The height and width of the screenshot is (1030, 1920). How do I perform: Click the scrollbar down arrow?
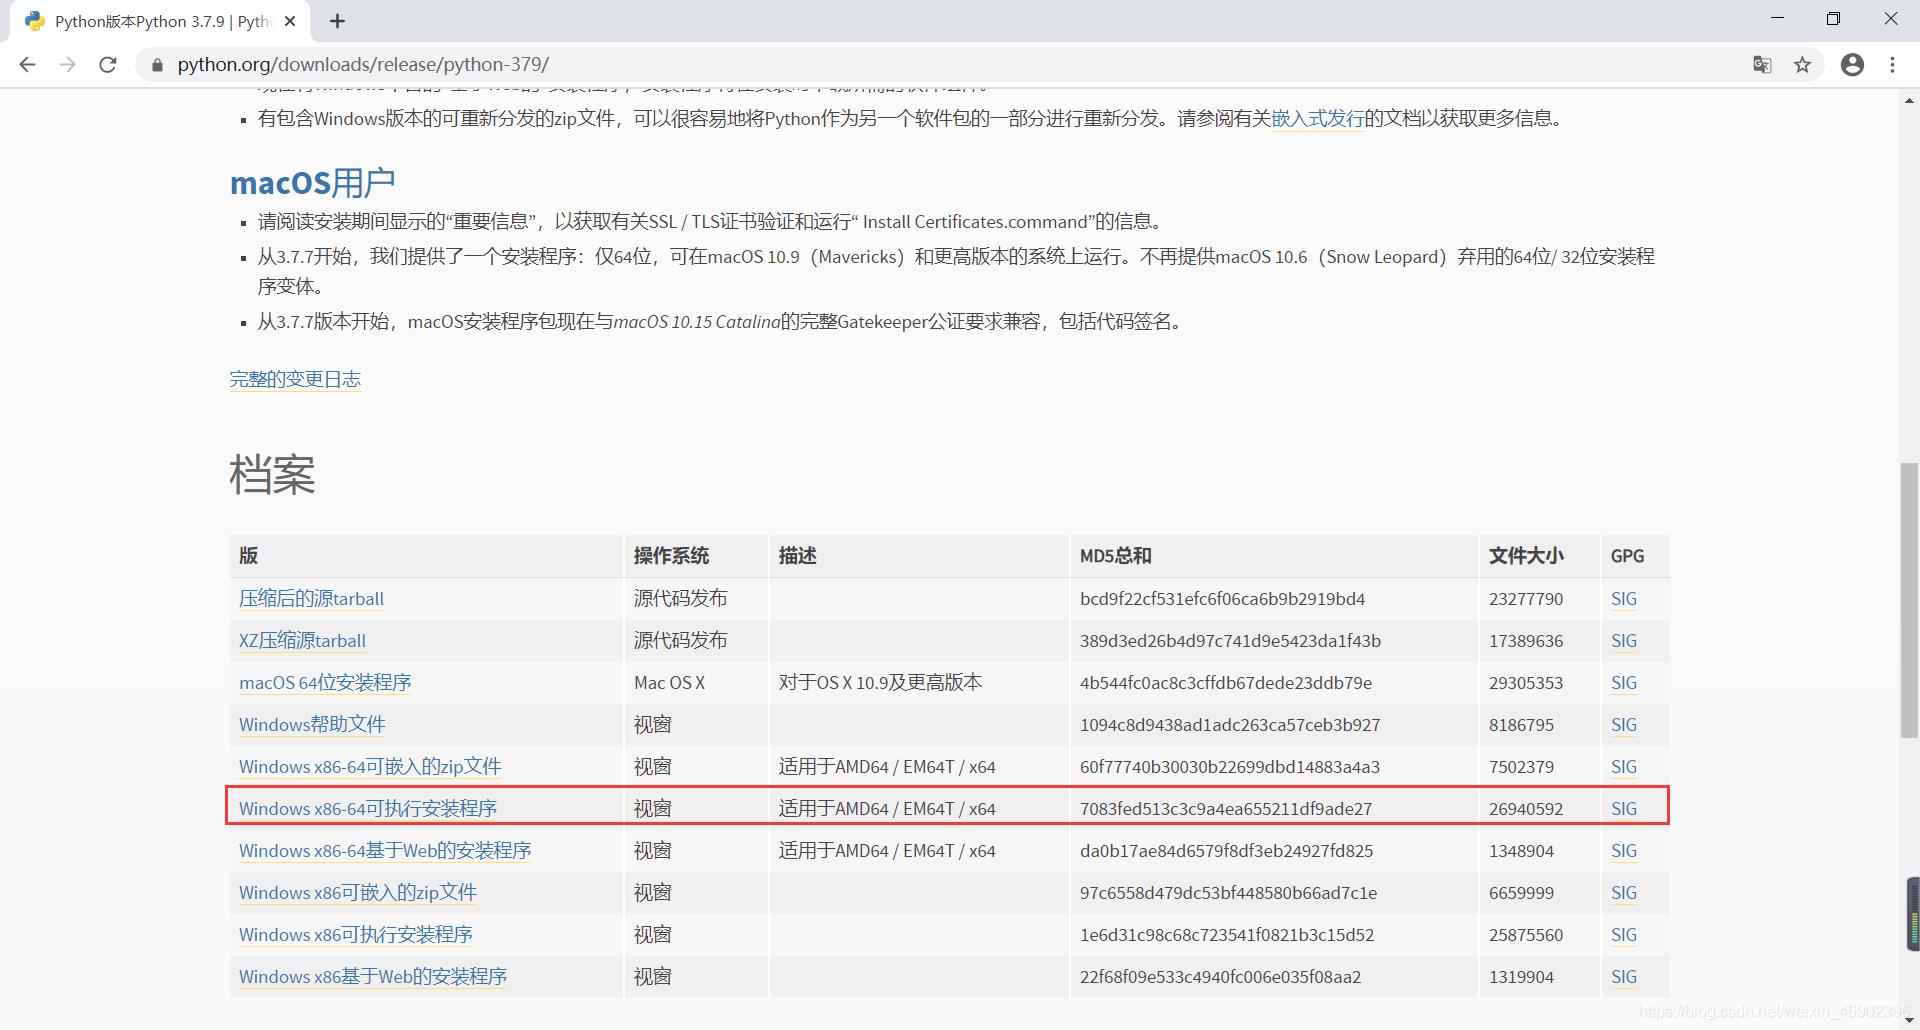1909,1020
